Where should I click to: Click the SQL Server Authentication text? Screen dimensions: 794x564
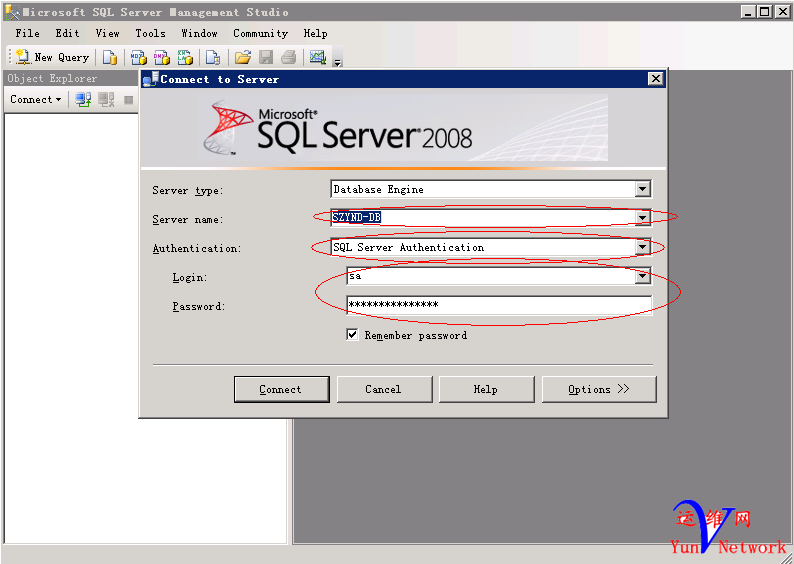409,247
